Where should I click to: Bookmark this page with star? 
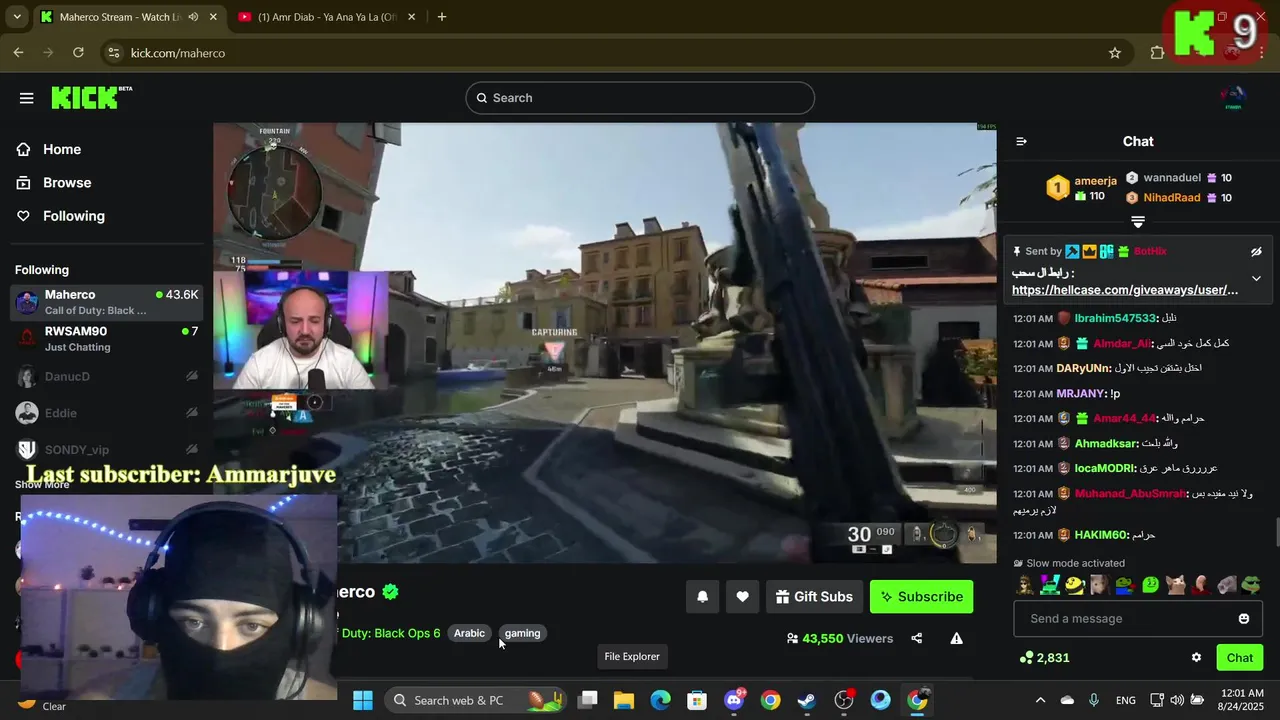tap(1115, 53)
